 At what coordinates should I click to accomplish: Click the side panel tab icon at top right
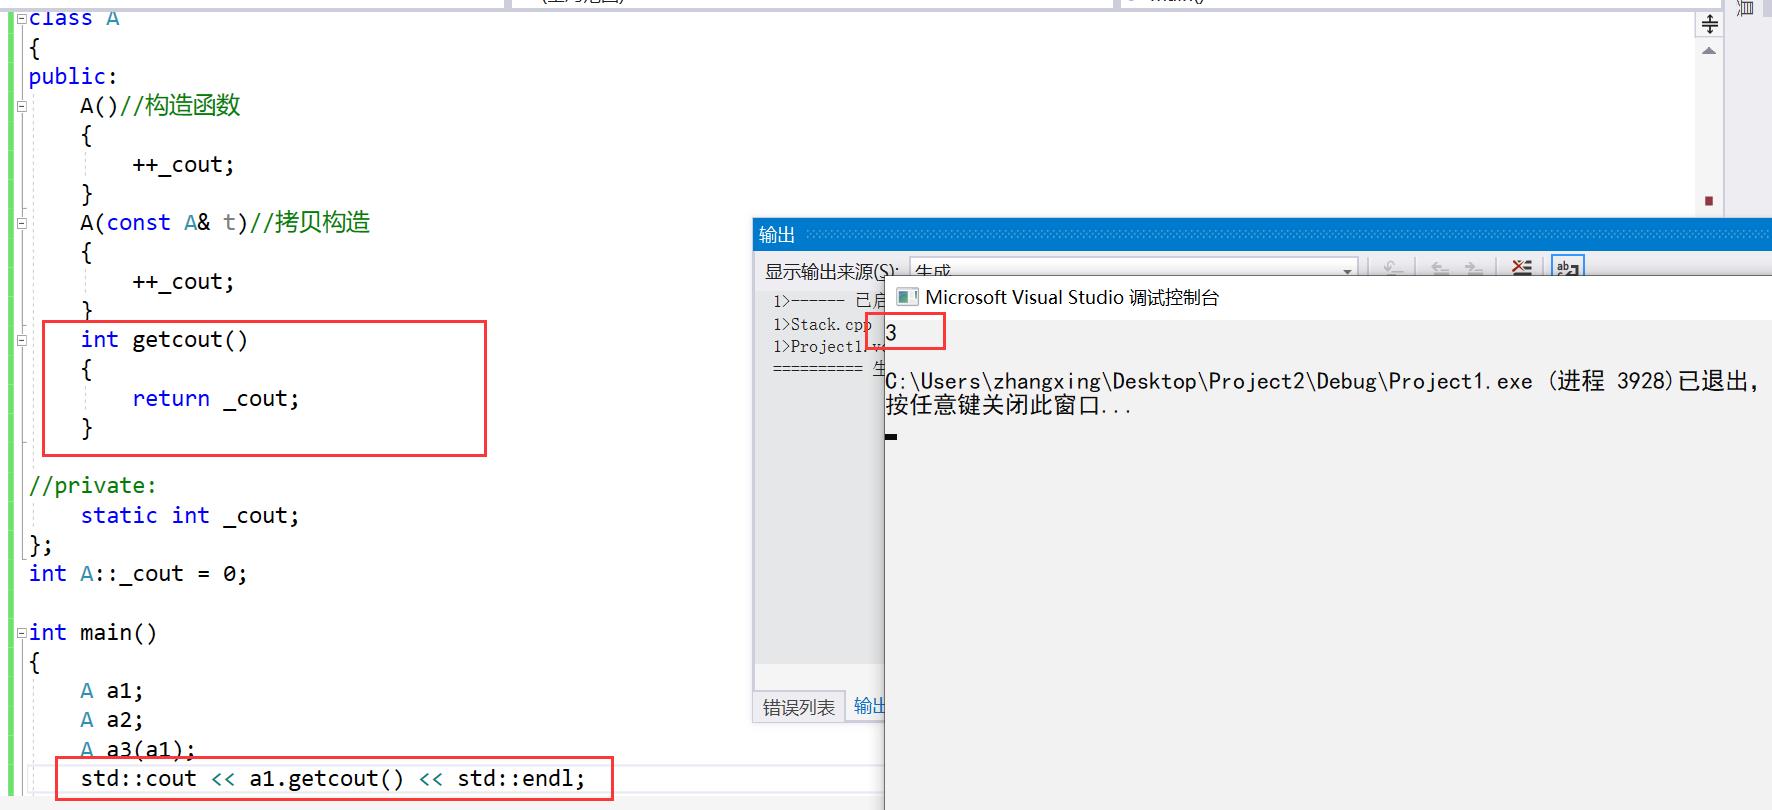click(1746, 7)
